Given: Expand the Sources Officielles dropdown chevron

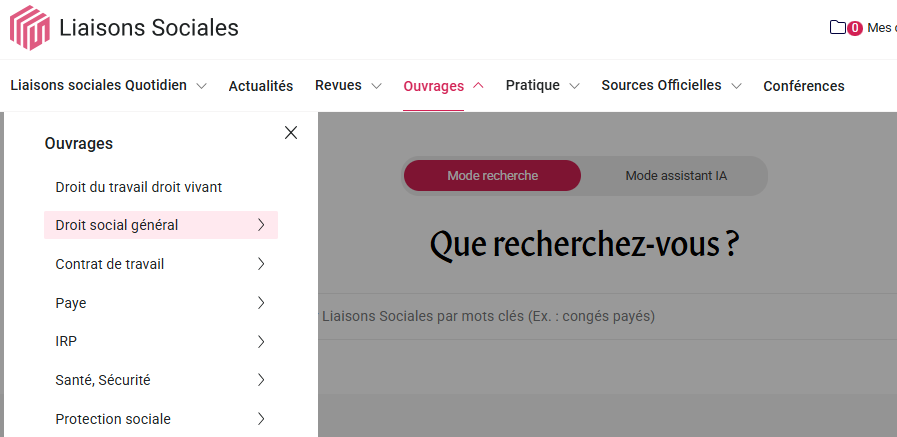Looking at the screenshot, I should [736, 86].
